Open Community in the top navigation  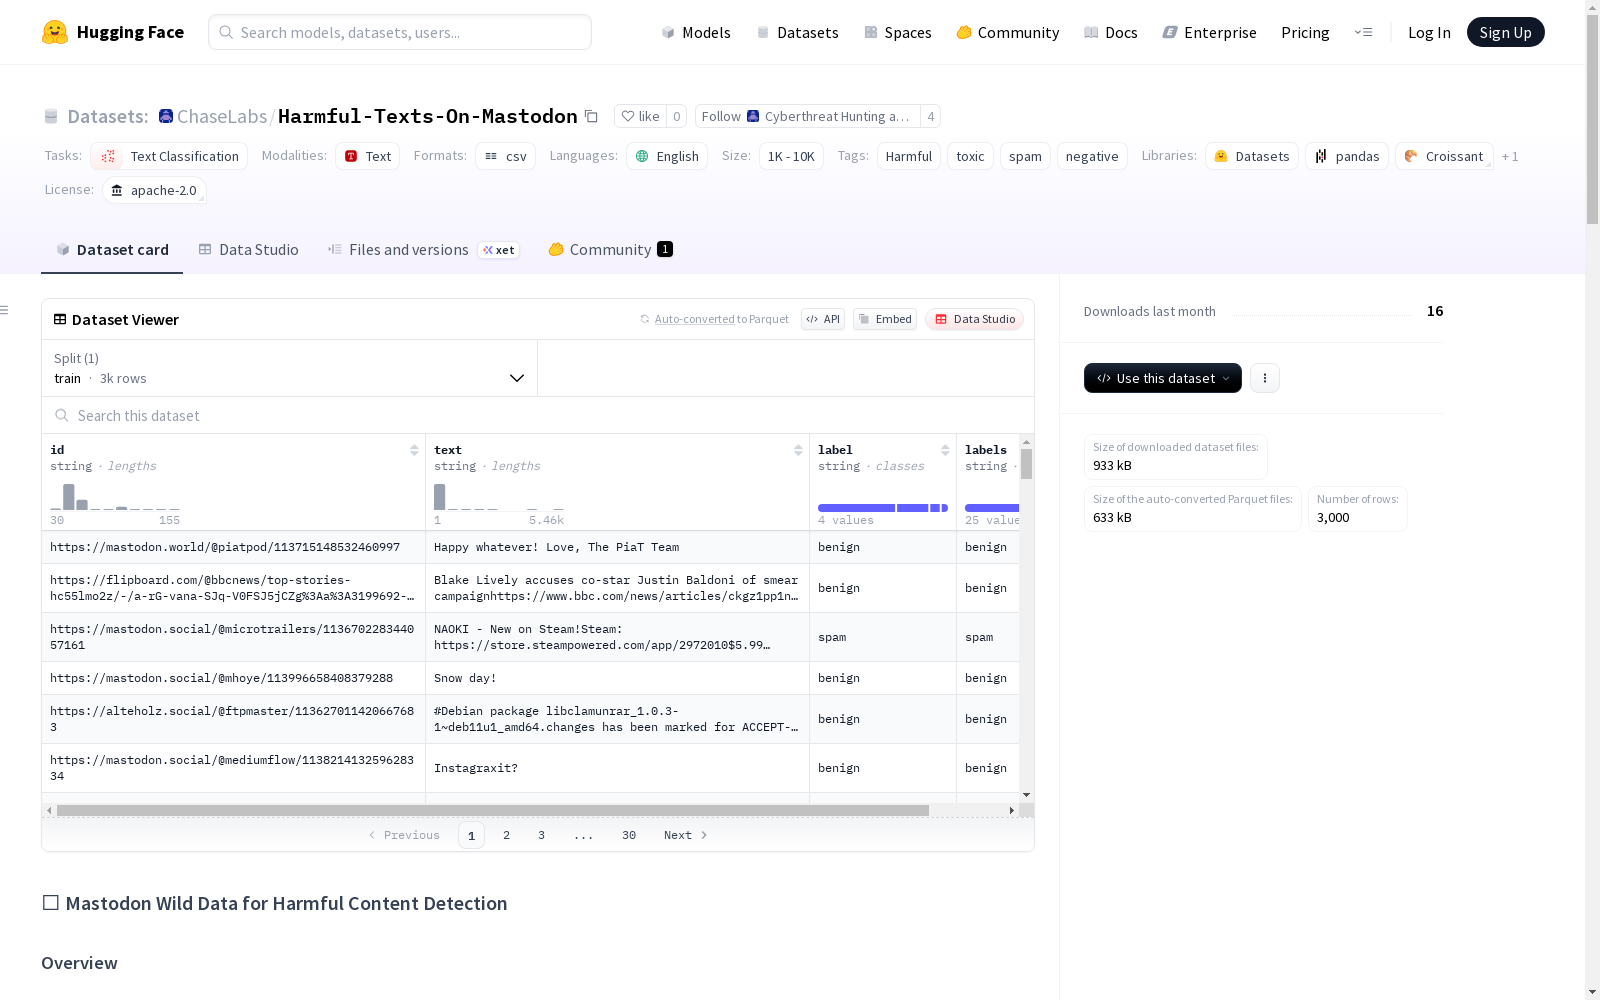pos(1008,32)
